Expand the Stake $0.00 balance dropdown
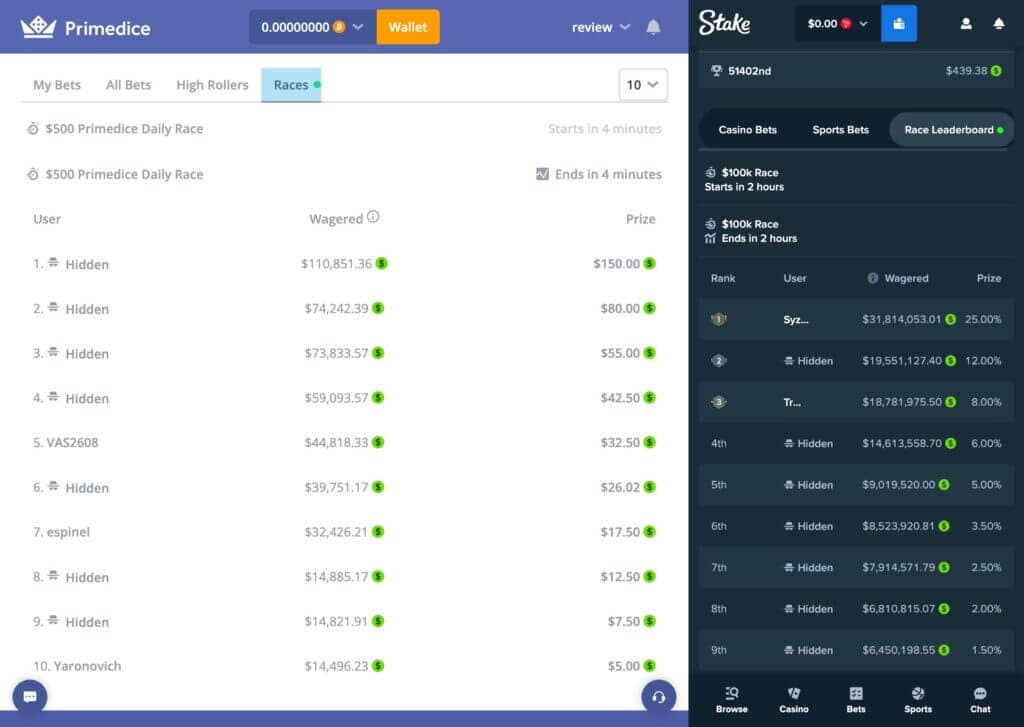 point(837,24)
